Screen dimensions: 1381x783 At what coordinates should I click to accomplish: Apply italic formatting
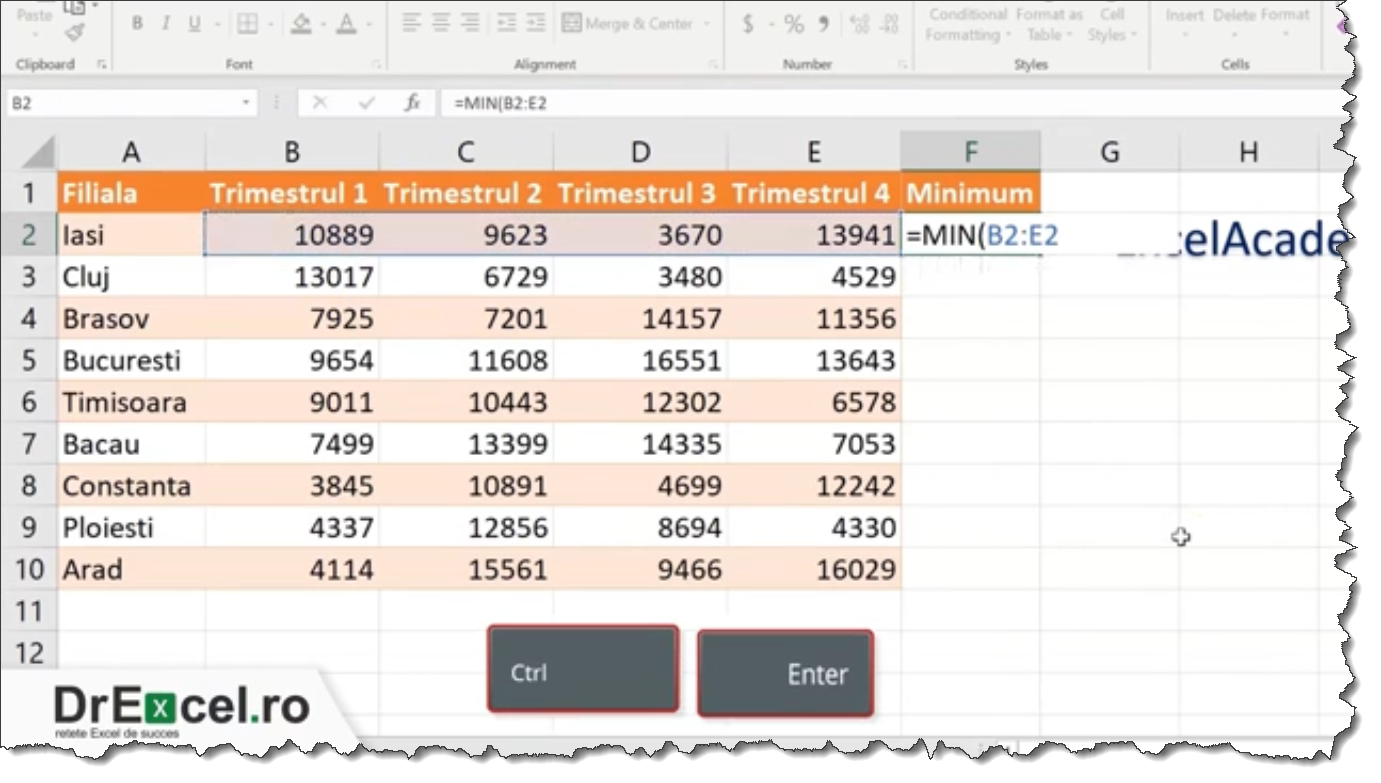point(166,22)
